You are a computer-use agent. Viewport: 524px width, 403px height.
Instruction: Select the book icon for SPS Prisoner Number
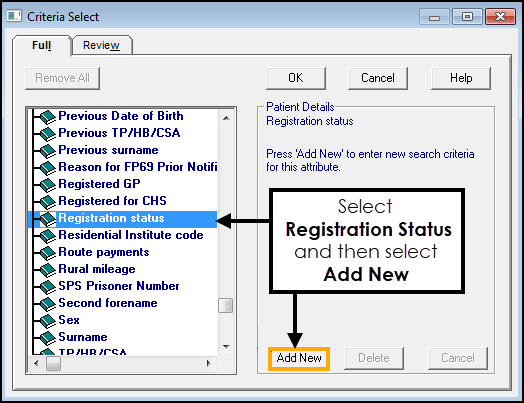point(48,286)
